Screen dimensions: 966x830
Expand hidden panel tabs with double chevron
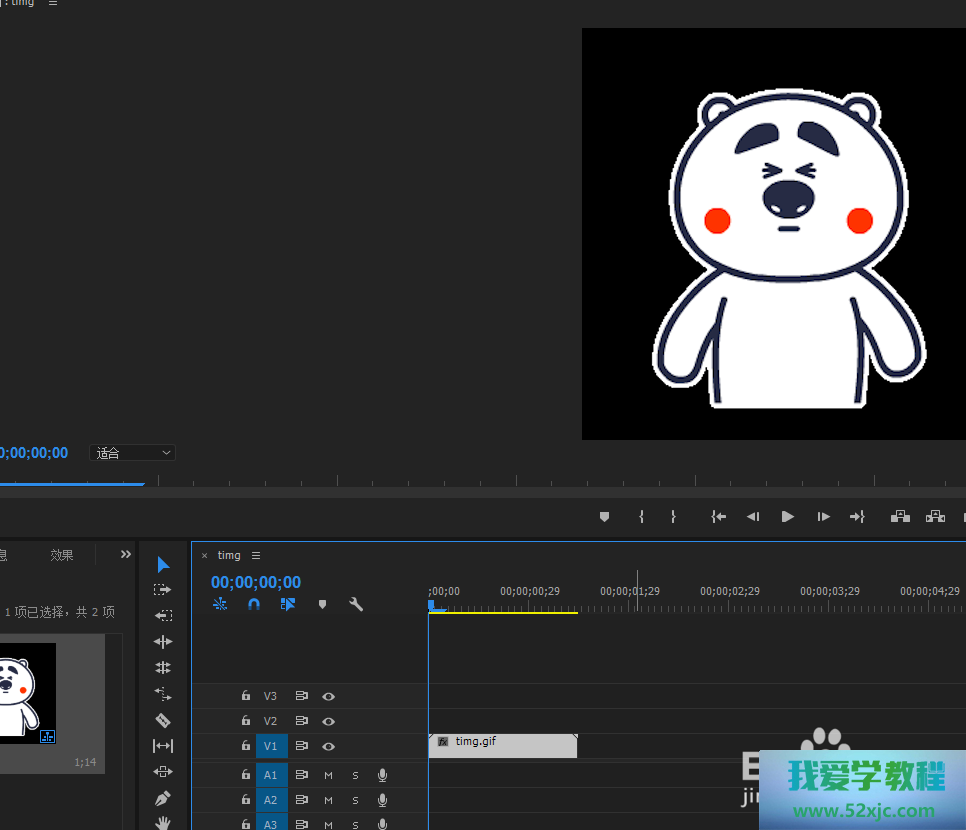tap(126, 554)
